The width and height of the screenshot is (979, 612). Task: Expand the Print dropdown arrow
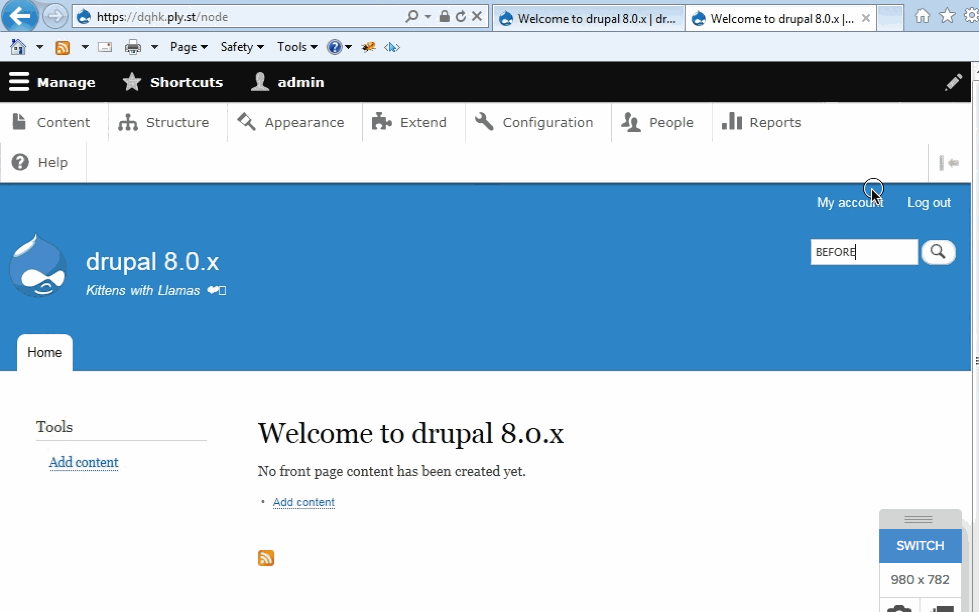(154, 47)
